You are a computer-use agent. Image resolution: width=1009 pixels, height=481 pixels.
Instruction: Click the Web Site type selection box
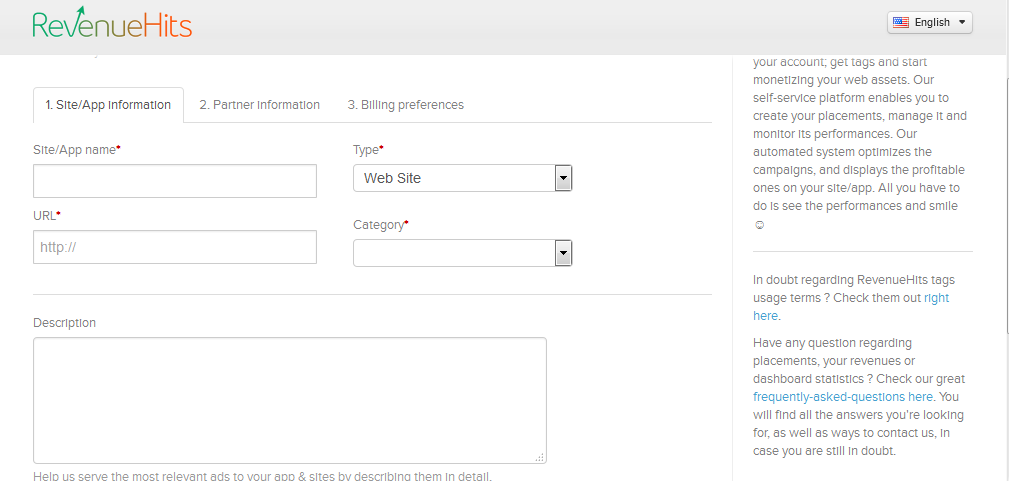453,178
